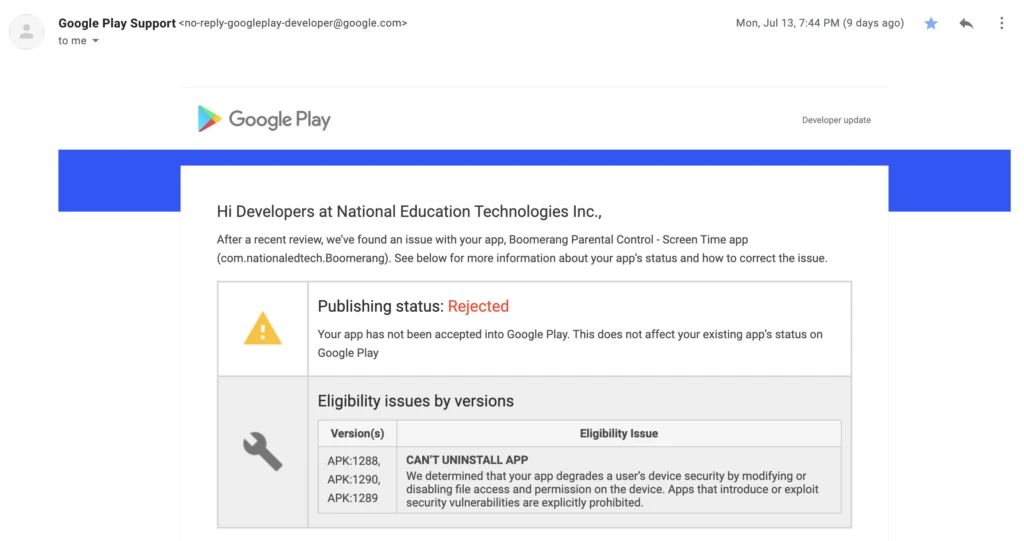This screenshot has width=1024, height=541.
Task: Click the wrench icon next to eligibility issues
Action: [x=263, y=452]
